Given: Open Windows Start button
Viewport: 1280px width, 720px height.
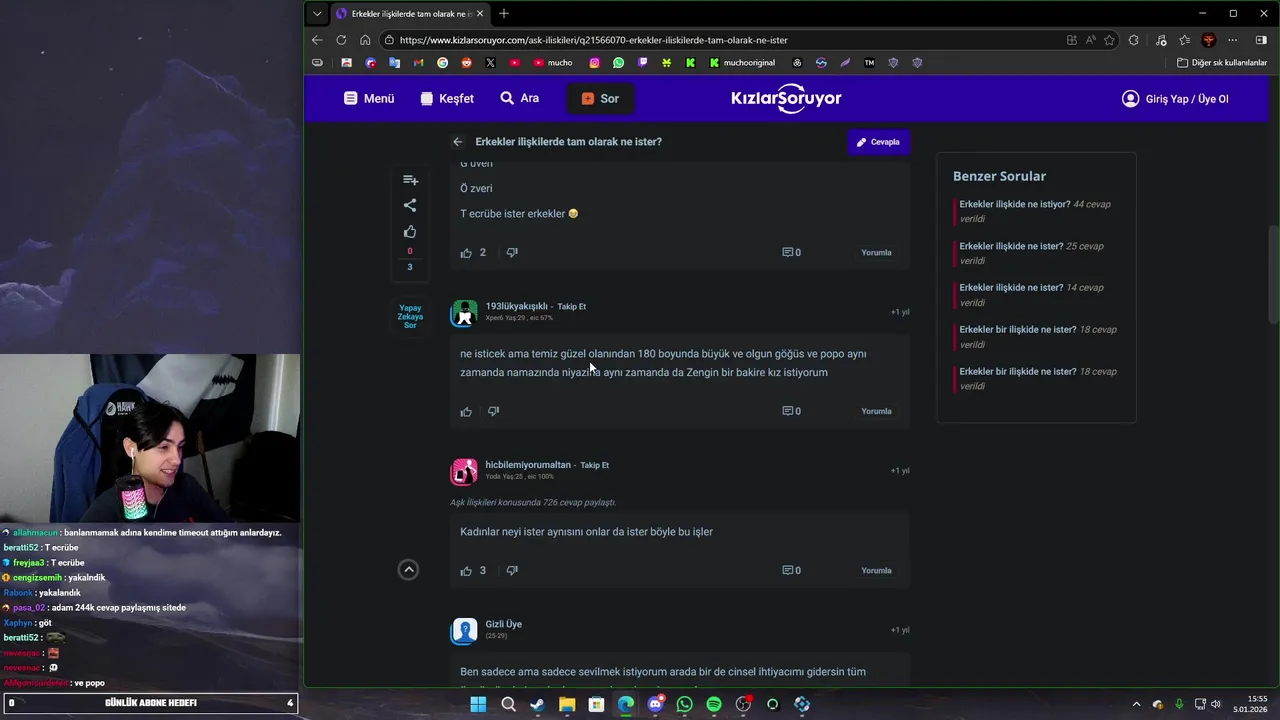Looking at the screenshot, I should [x=478, y=704].
